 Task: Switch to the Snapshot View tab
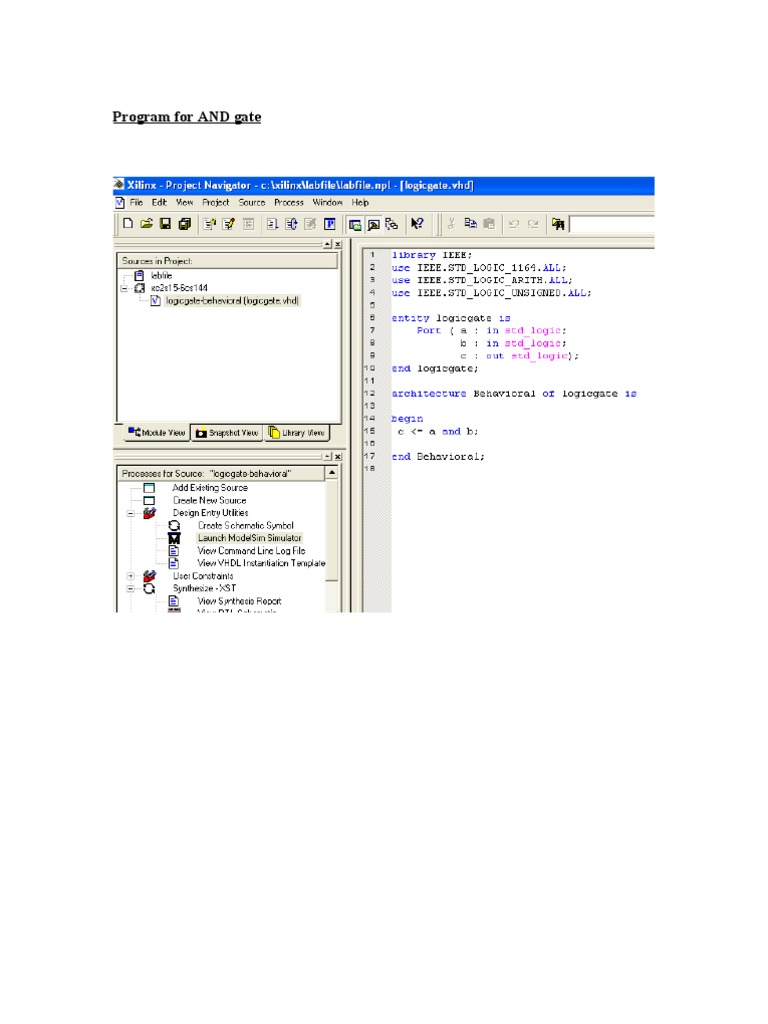[227, 433]
